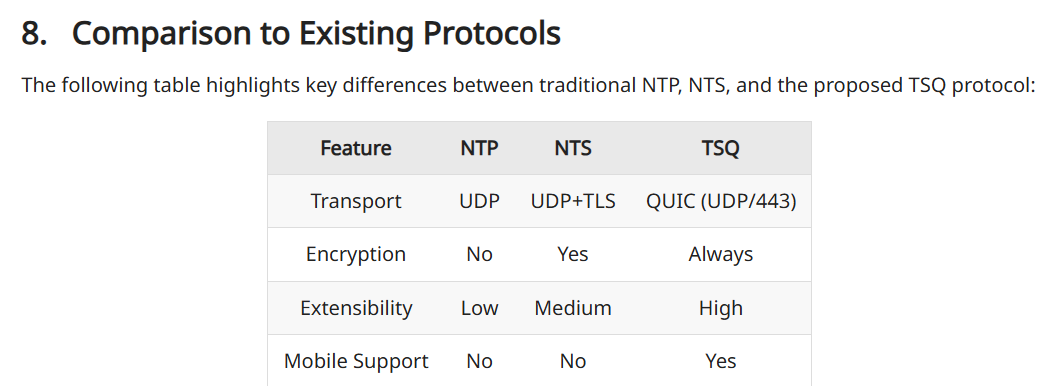Click the UDP cell in NTP column
Viewport: 1049px width, 386px height.
pyautogui.click(x=480, y=201)
